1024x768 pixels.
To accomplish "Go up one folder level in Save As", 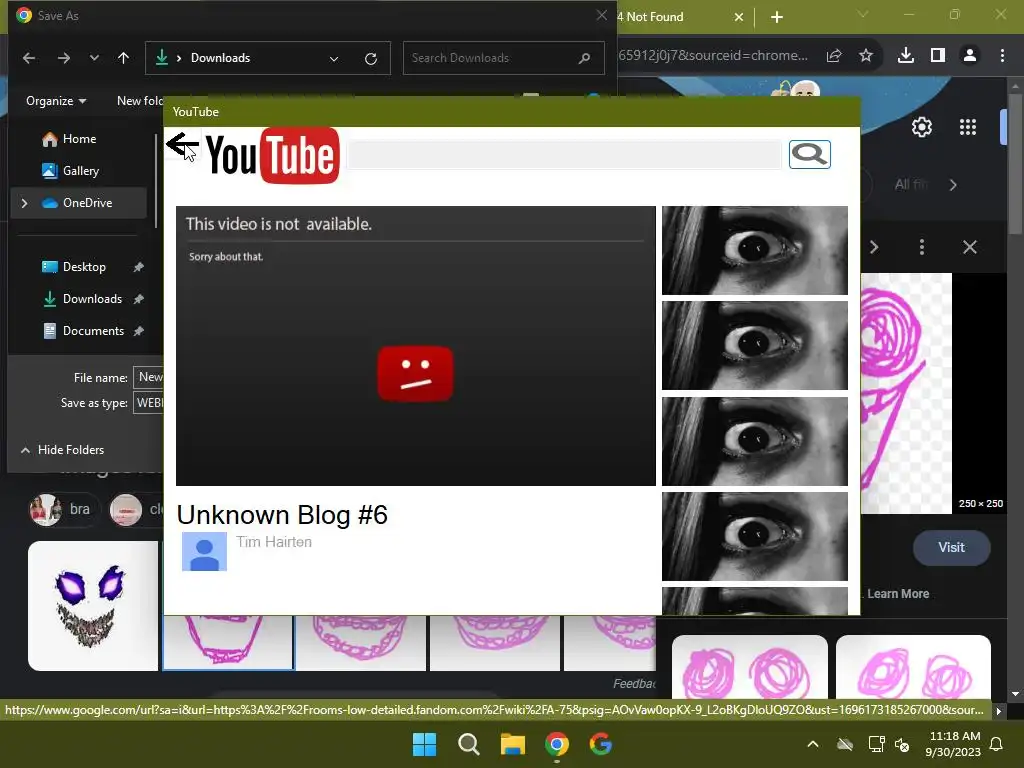I will pos(123,58).
